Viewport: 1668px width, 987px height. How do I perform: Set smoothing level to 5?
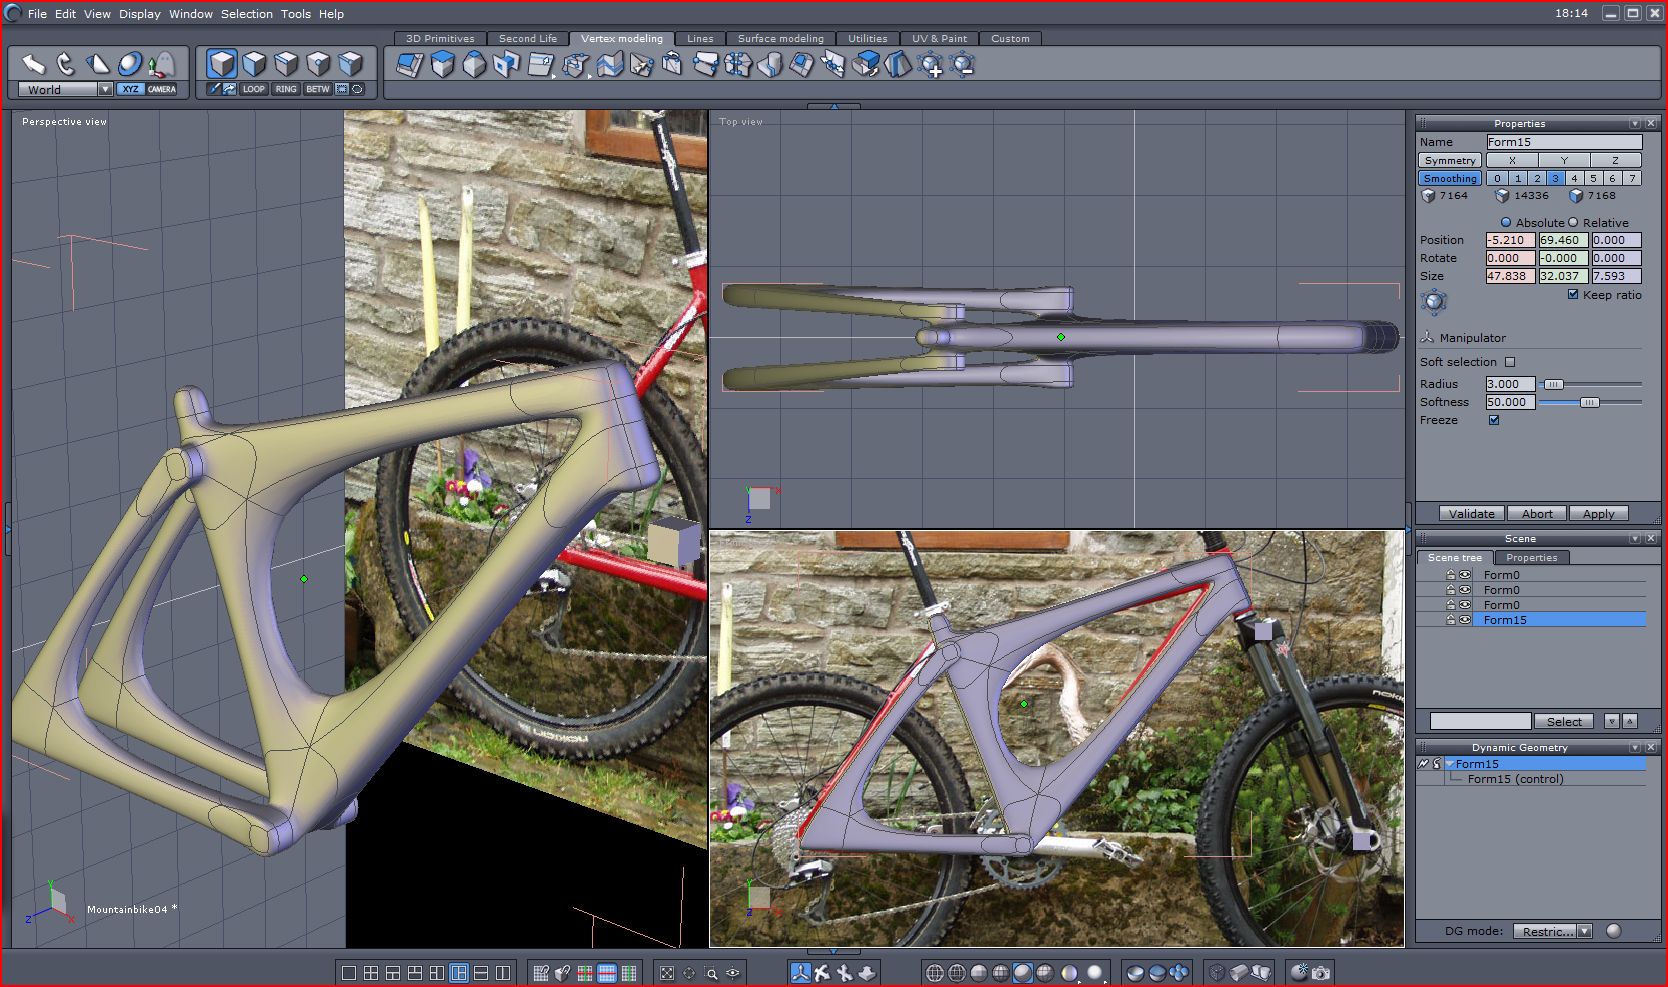pyautogui.click(x=1593, y=178)
